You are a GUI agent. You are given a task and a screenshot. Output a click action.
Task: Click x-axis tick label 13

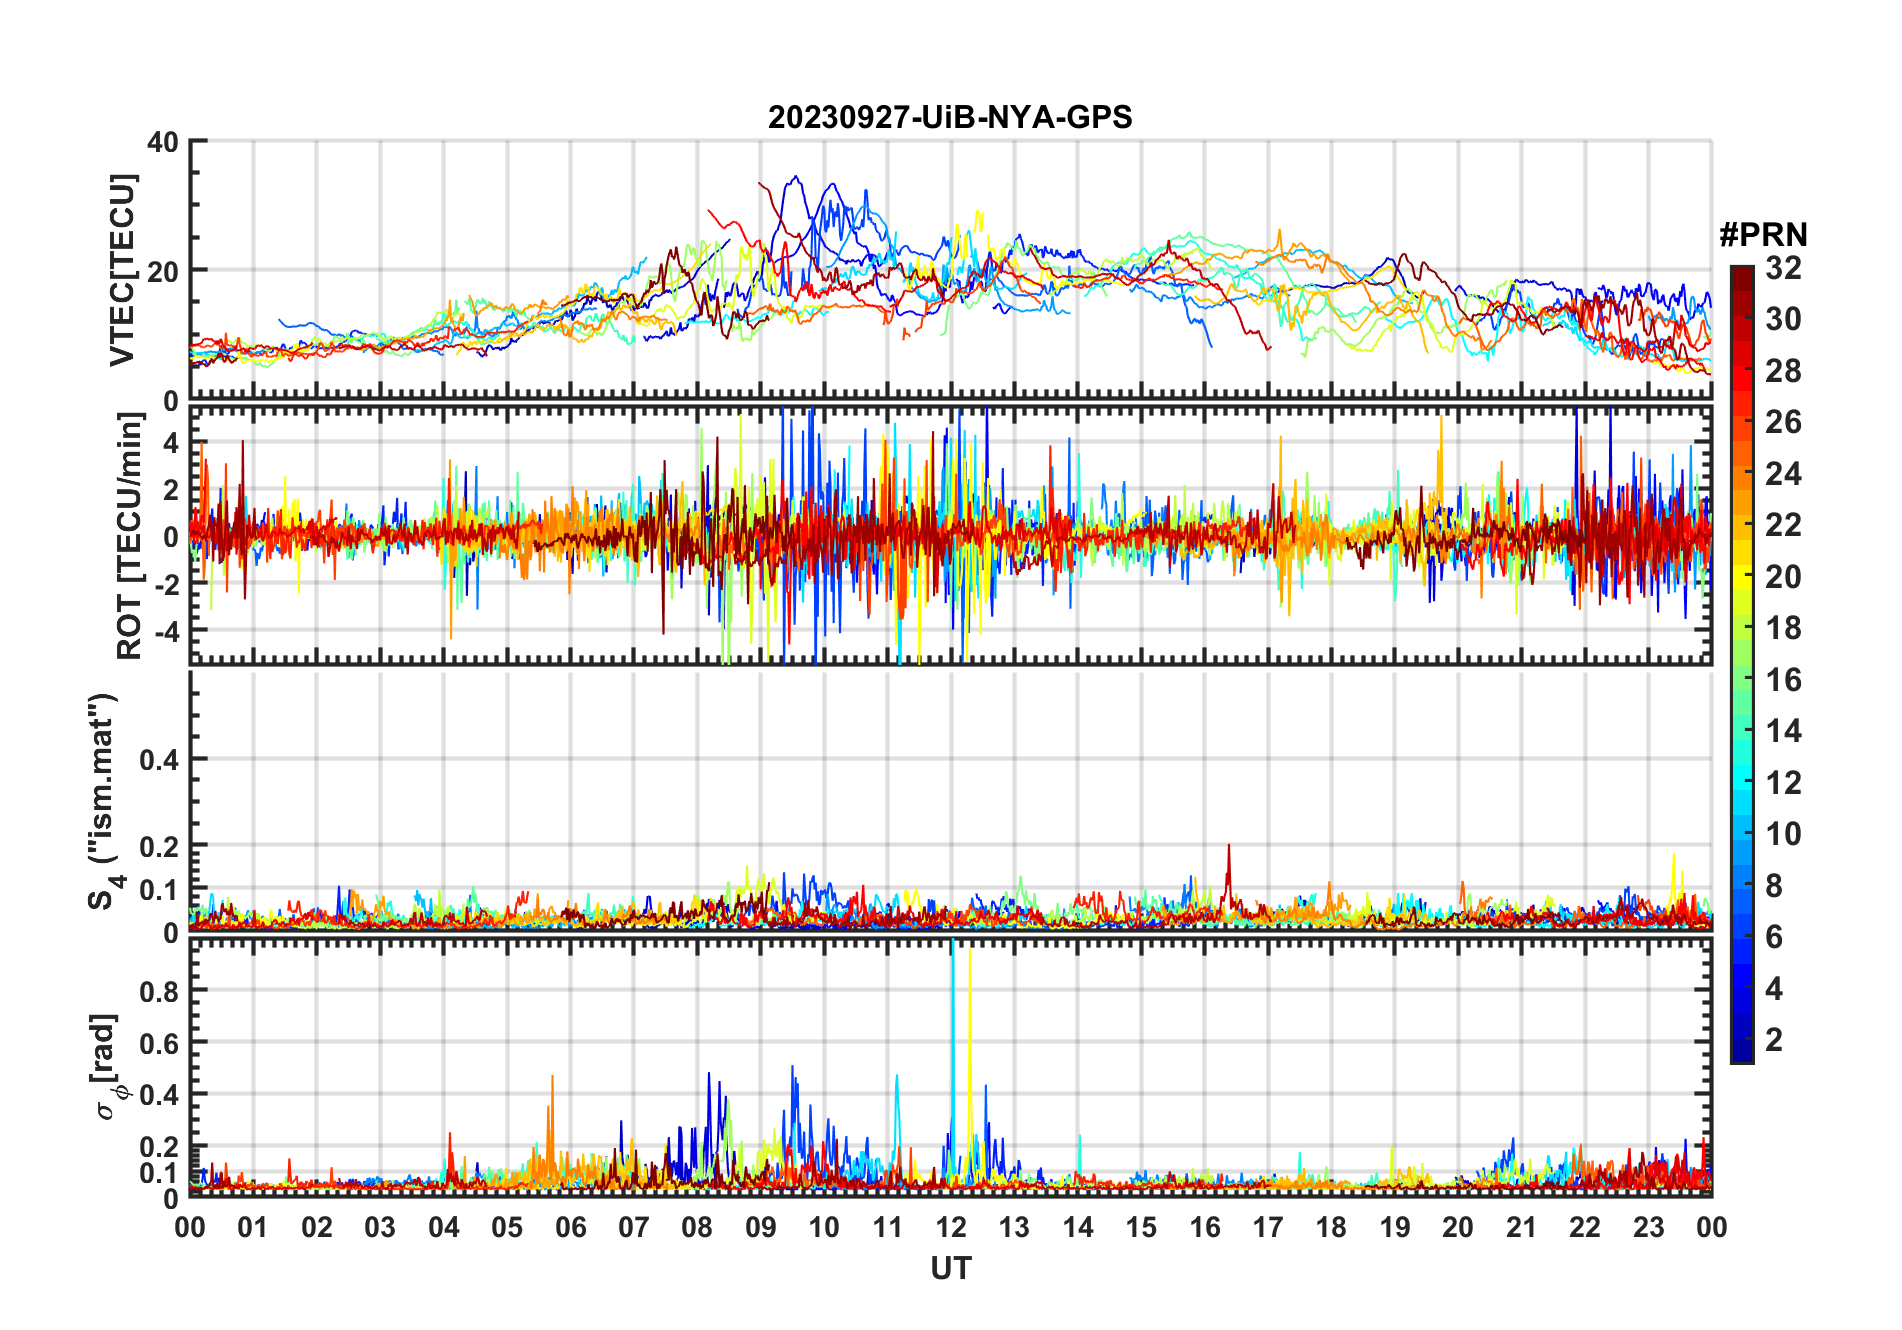coord(1014,1228)
